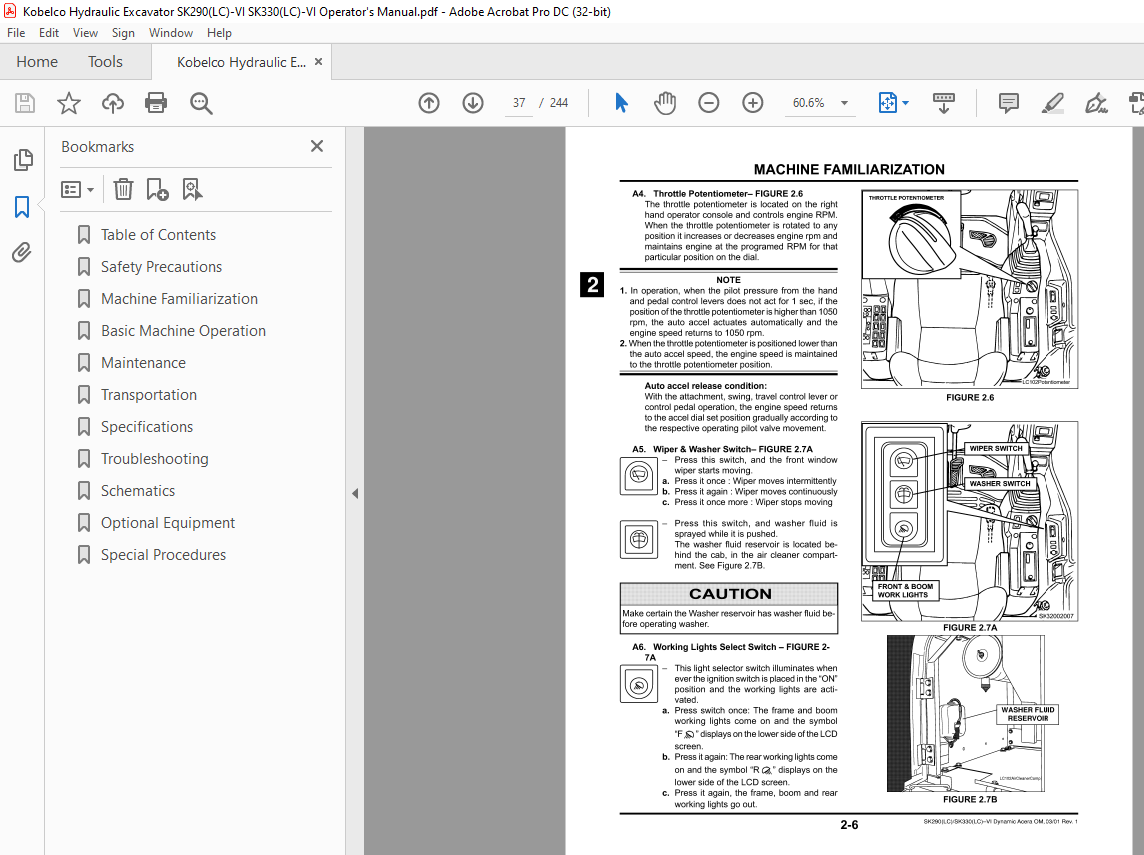Open the Sign menu
The image size is (1144, 855).
[123, 33]
